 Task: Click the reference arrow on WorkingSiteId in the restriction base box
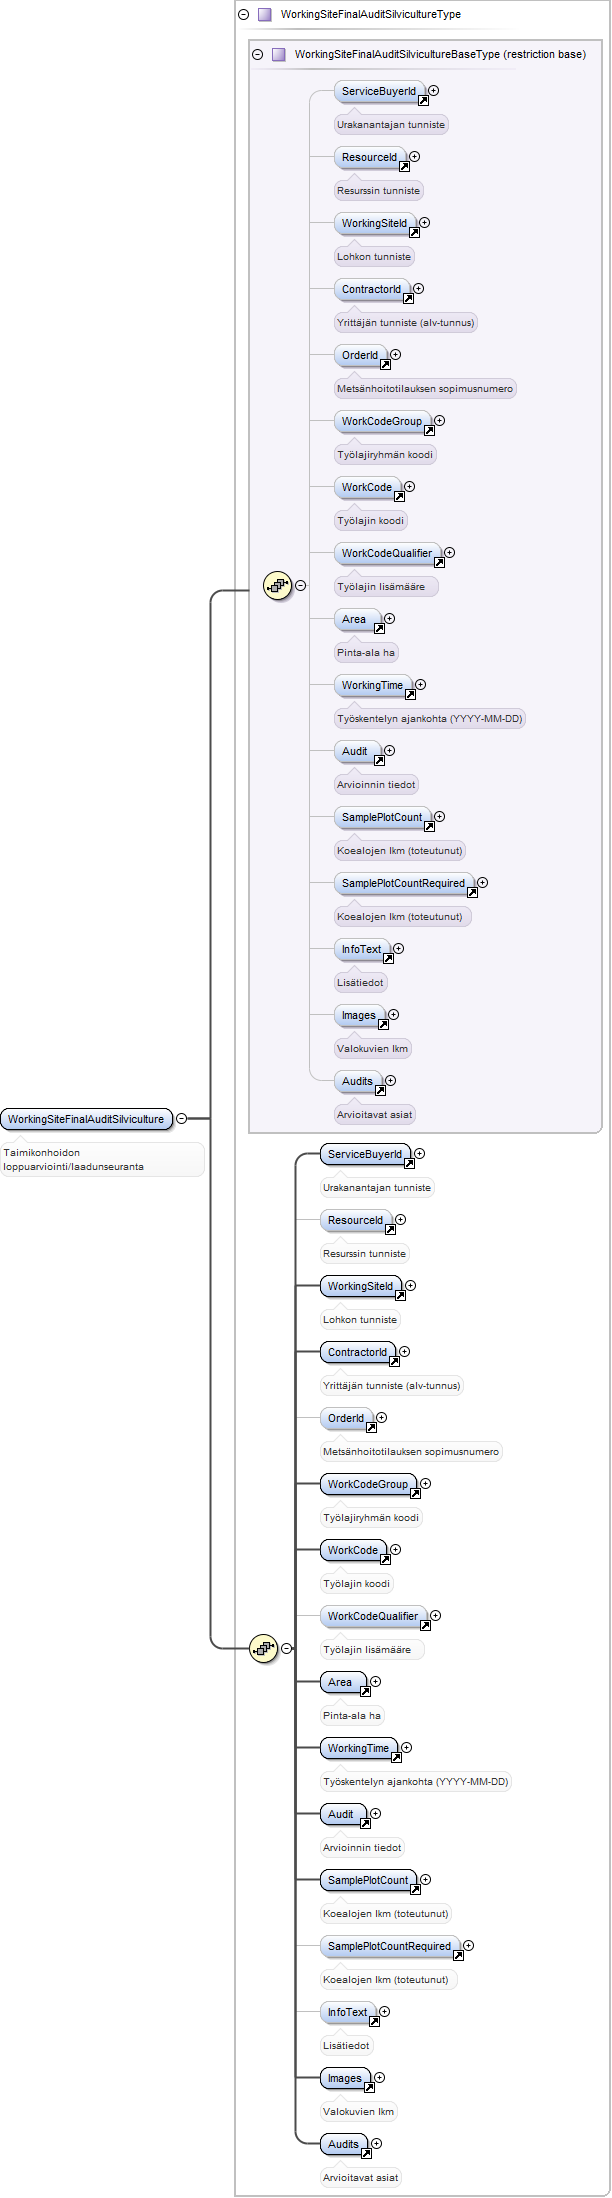pos(414,233)
